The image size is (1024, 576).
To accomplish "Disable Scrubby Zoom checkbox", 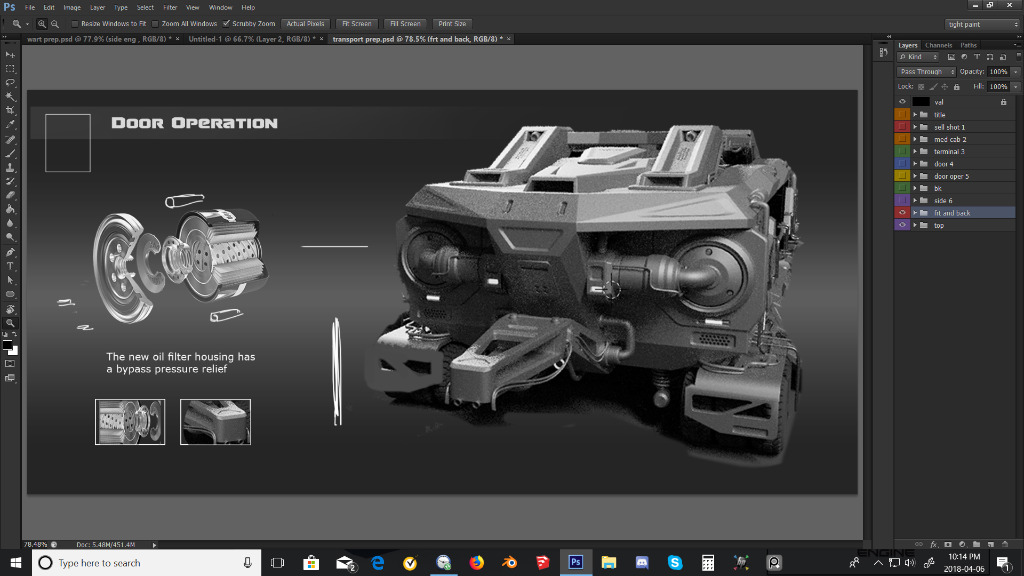I will click(x=227, y=24).
